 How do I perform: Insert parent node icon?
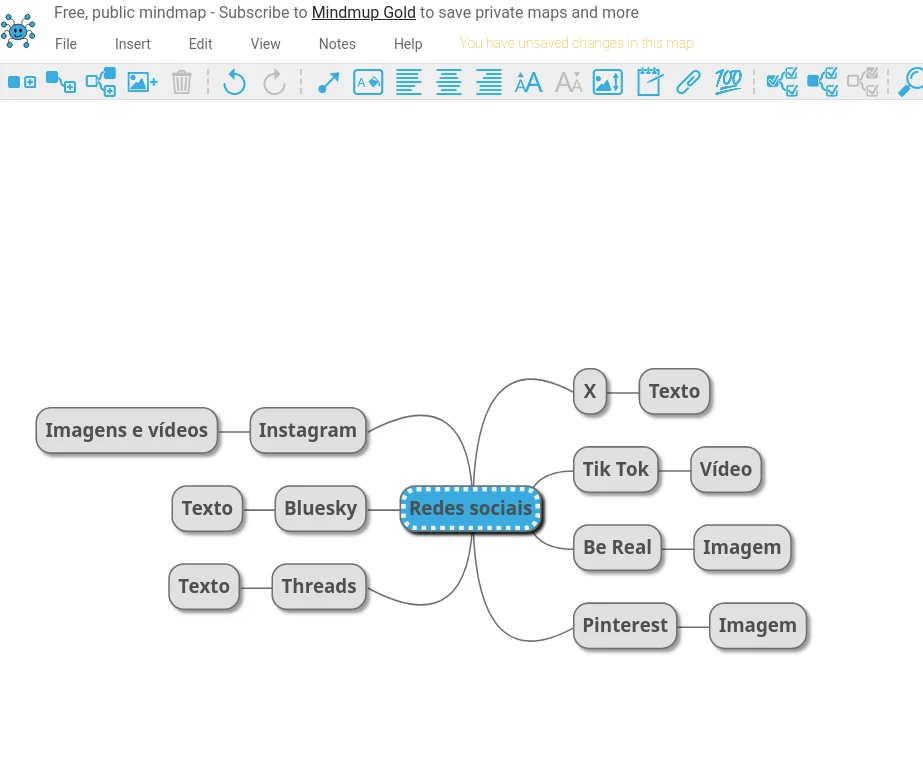coord(101,82)
